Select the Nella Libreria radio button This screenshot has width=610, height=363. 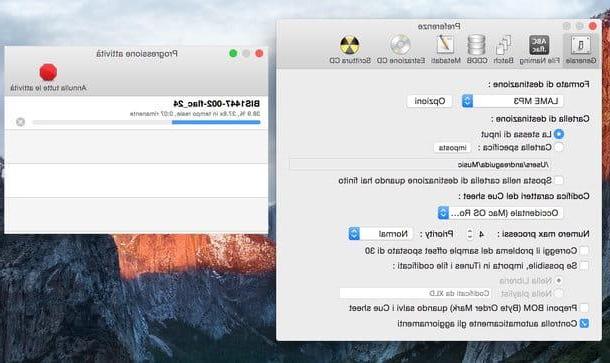[x=559, y=281]
